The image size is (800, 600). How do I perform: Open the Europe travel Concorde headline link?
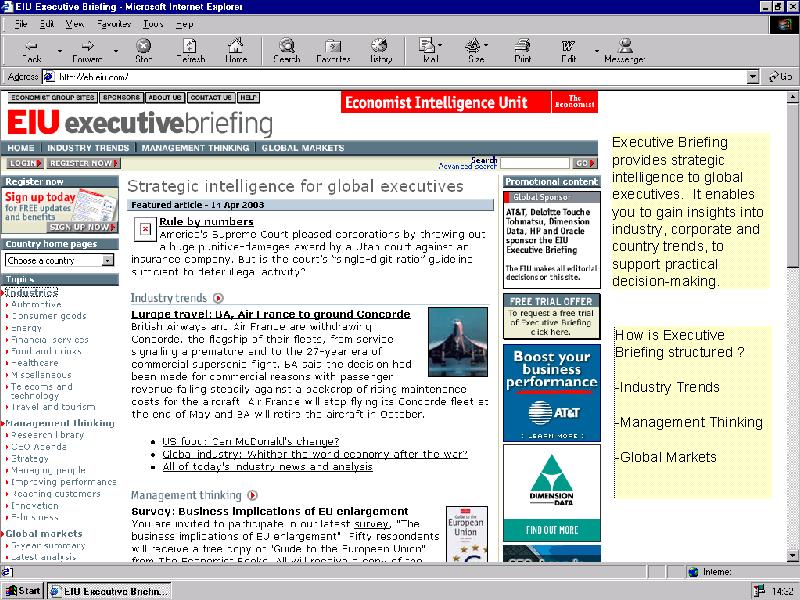[x=270, y=314]
